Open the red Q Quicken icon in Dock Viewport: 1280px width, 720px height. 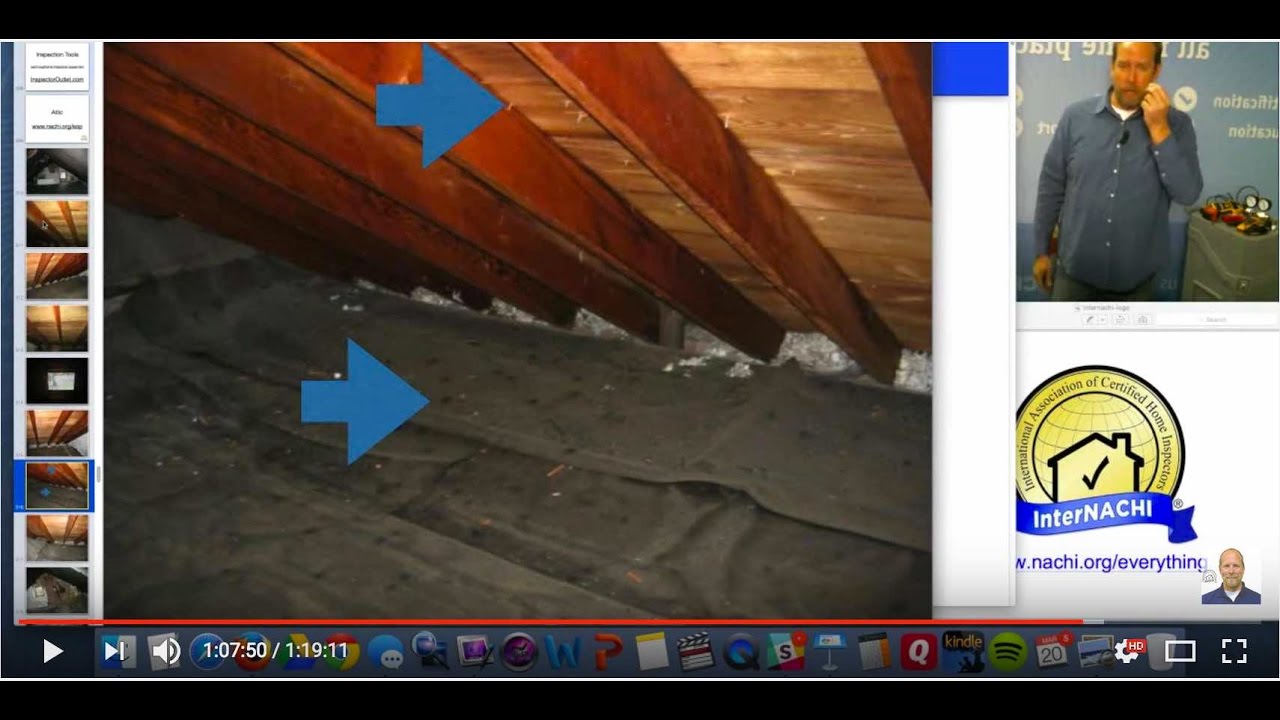(x=918, y=653)
